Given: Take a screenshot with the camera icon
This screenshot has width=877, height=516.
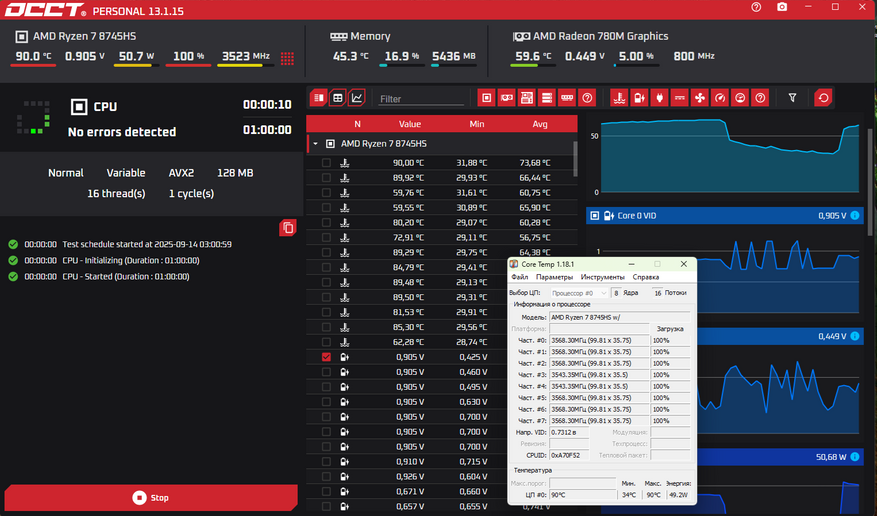Looking at the screenshot, I should coord(782,7).
